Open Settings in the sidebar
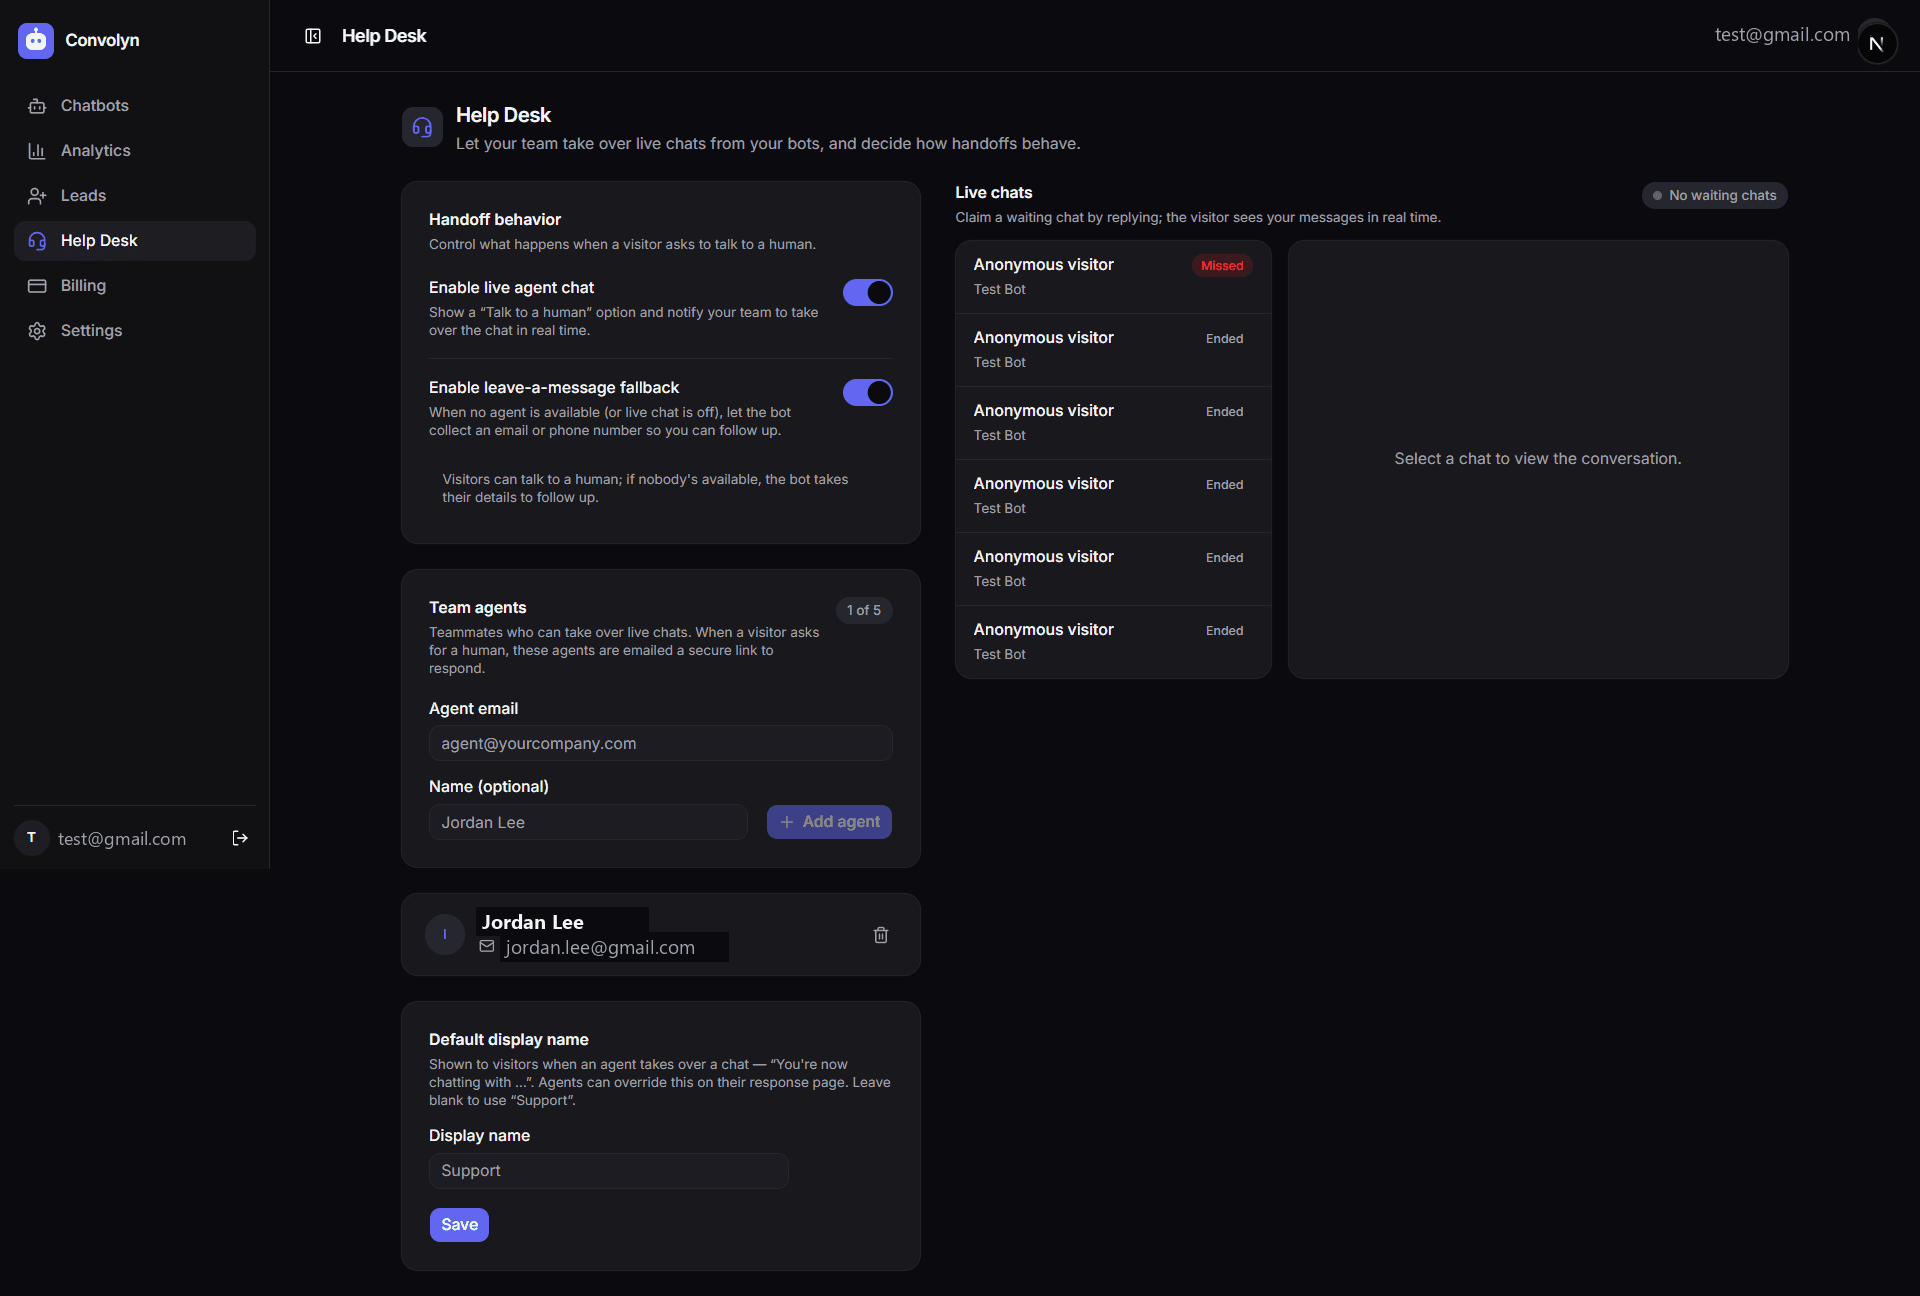Viewport: 1920px width, 1296px height. click(x=134, y=331)
